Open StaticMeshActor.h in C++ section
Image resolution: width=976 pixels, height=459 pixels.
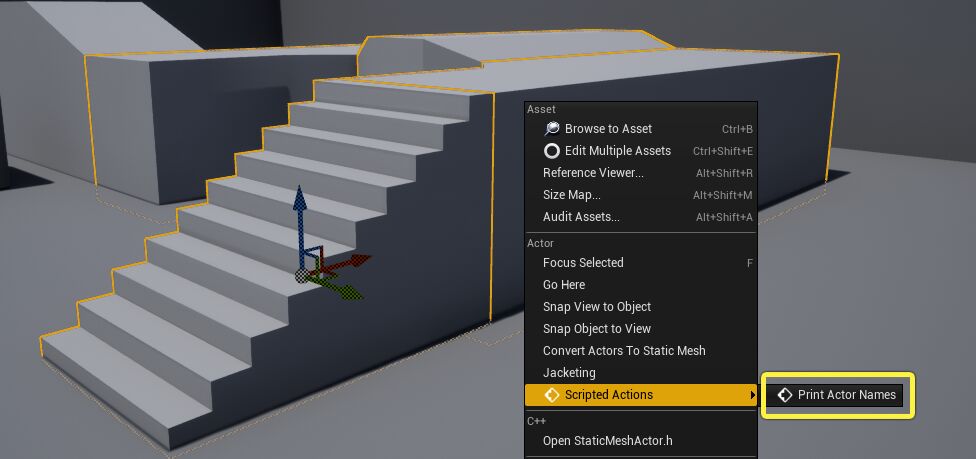[640, 441]
